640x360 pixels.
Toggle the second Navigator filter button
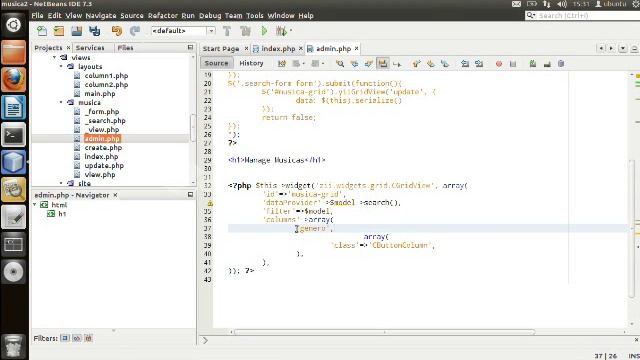77,338
